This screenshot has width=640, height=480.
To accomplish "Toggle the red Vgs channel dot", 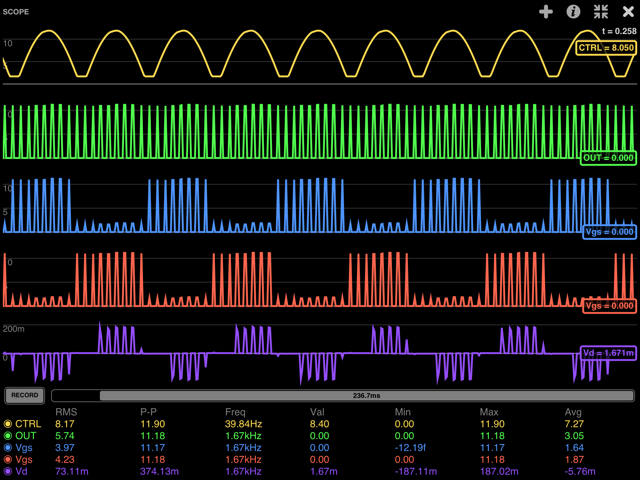I will [x=8, y=460].
